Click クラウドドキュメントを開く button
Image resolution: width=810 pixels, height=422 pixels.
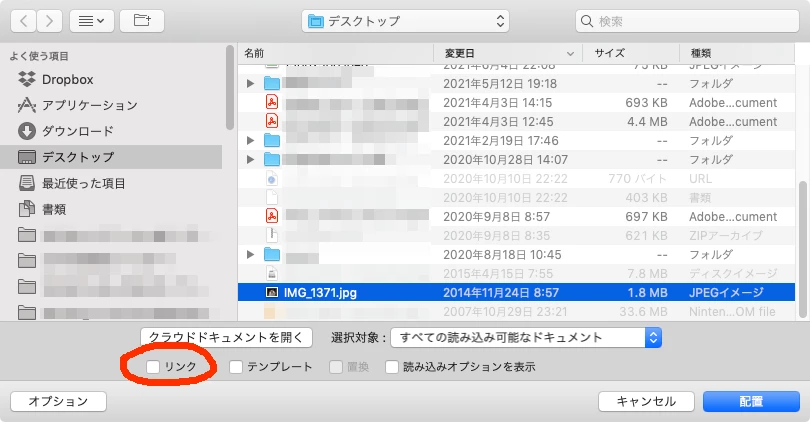coord(226,338)
